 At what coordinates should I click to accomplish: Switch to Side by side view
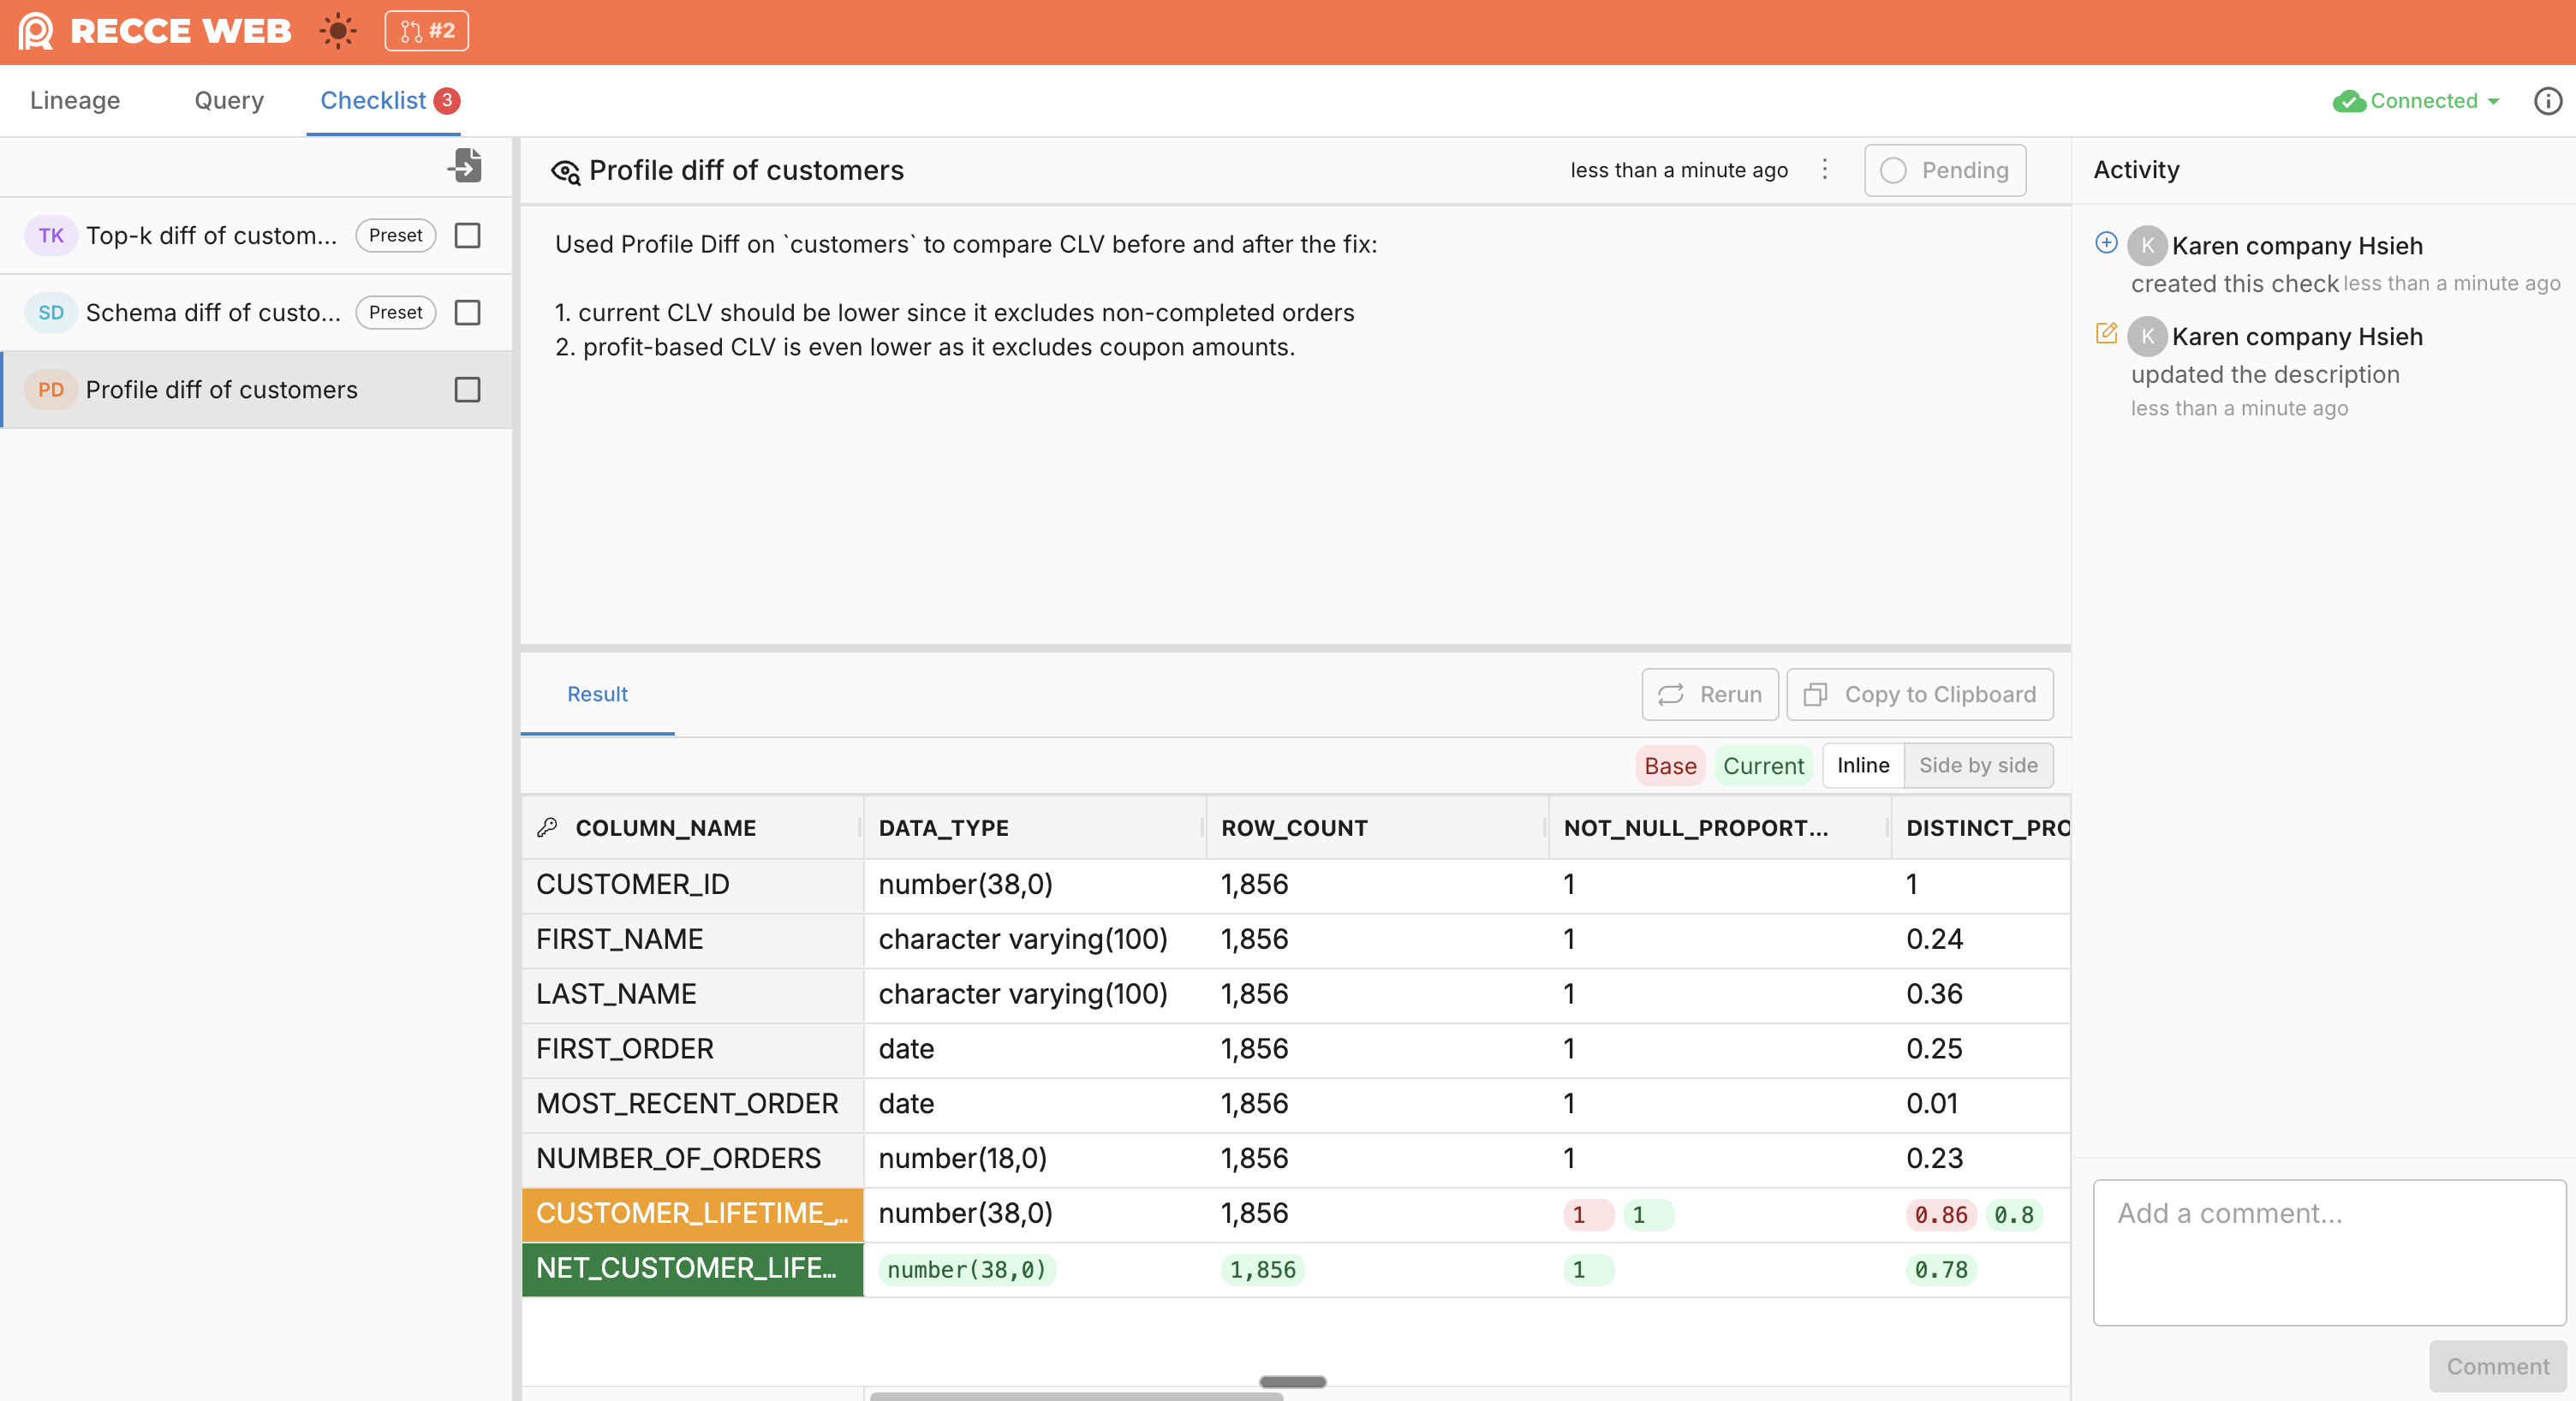coord(1977,766)
